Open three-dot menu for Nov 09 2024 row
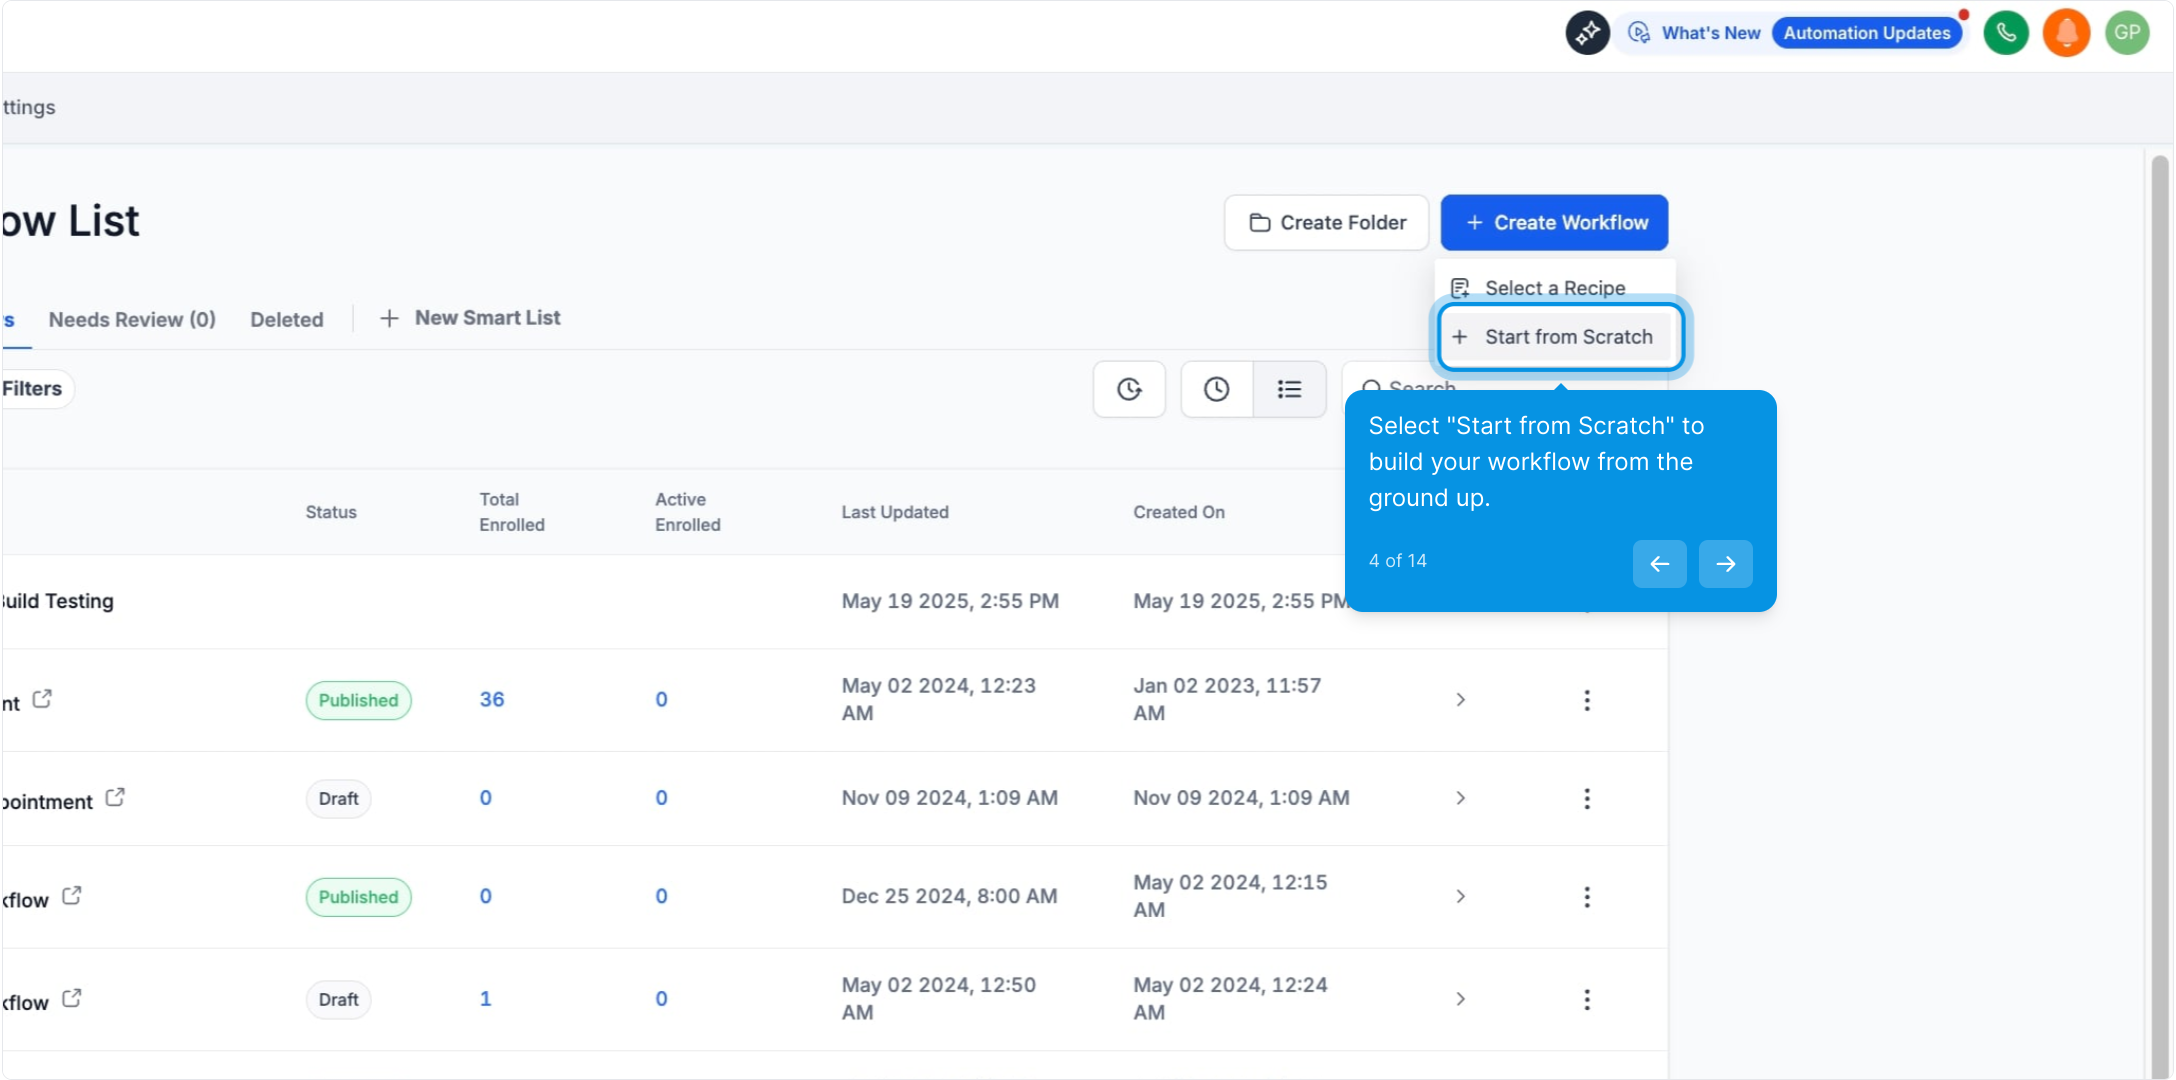The height and width of the screenshot is (1080, 2176). [1587, 798]
